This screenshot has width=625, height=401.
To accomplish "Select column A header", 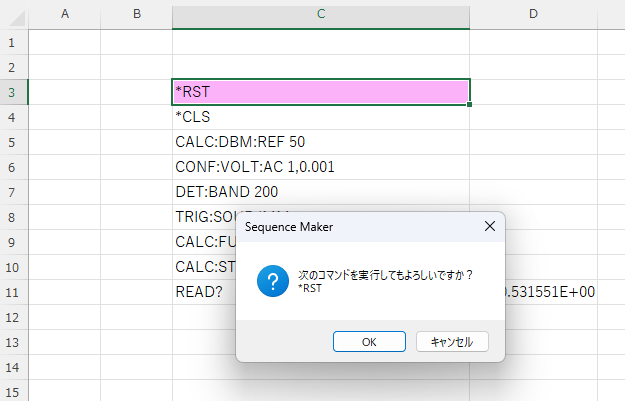I will [x=65, y=14].
